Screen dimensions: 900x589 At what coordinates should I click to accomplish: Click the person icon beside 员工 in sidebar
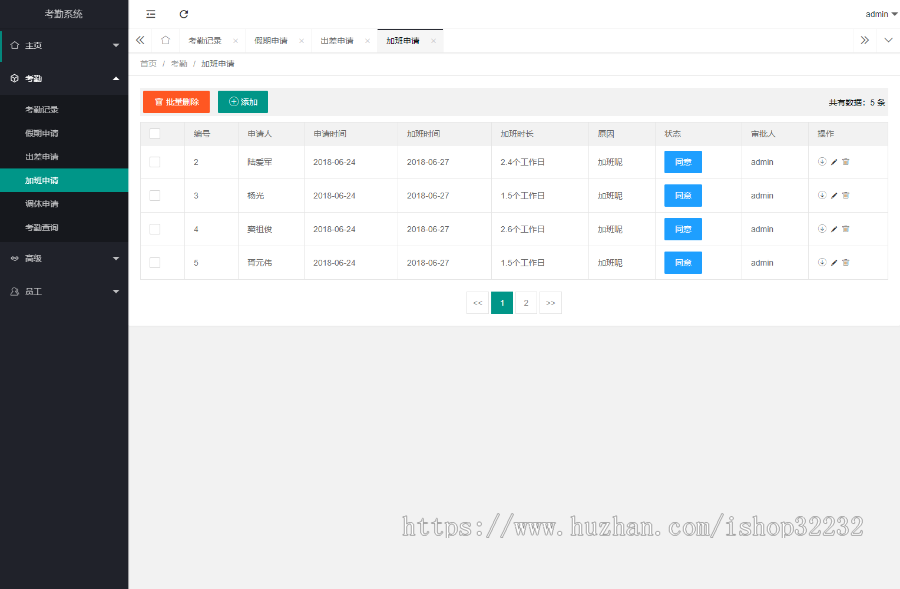click(15, 292)
